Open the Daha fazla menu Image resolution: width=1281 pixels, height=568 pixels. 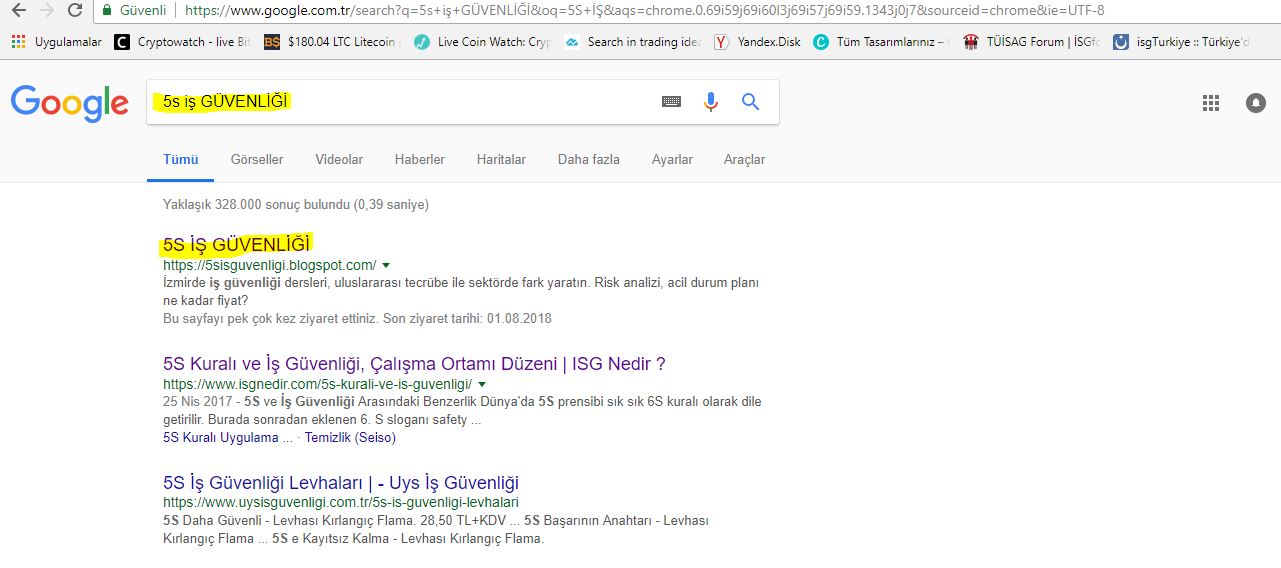(x=589, y=160)
